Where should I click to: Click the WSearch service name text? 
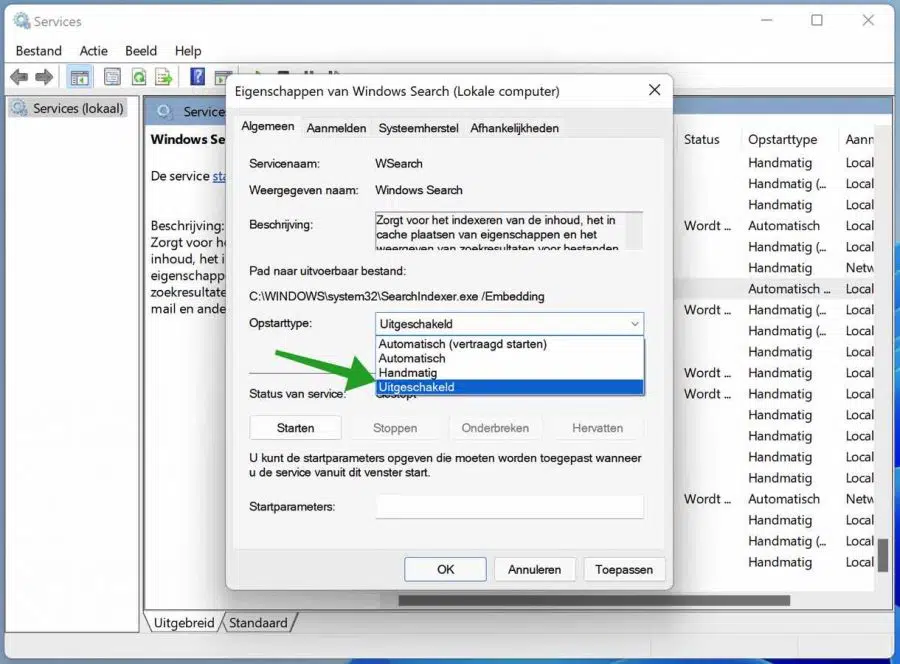tap(399, 164)
